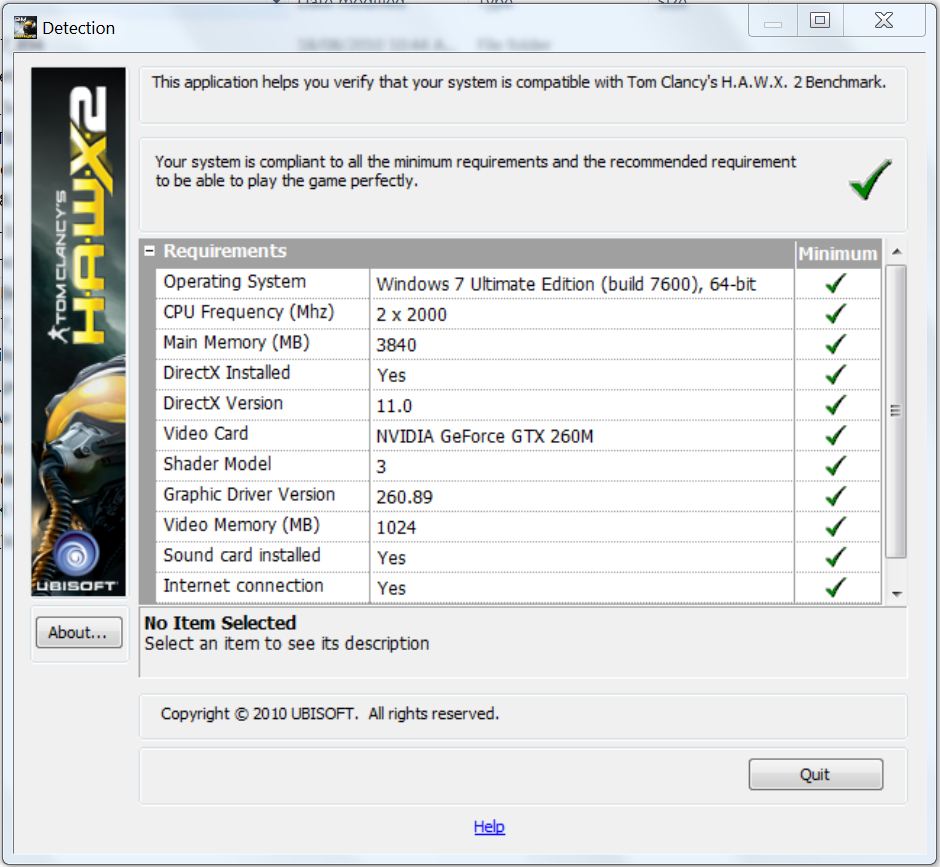Click the H.A.W.X. 2 banner image
Screen dimensions: 940x867
(79, 332)
